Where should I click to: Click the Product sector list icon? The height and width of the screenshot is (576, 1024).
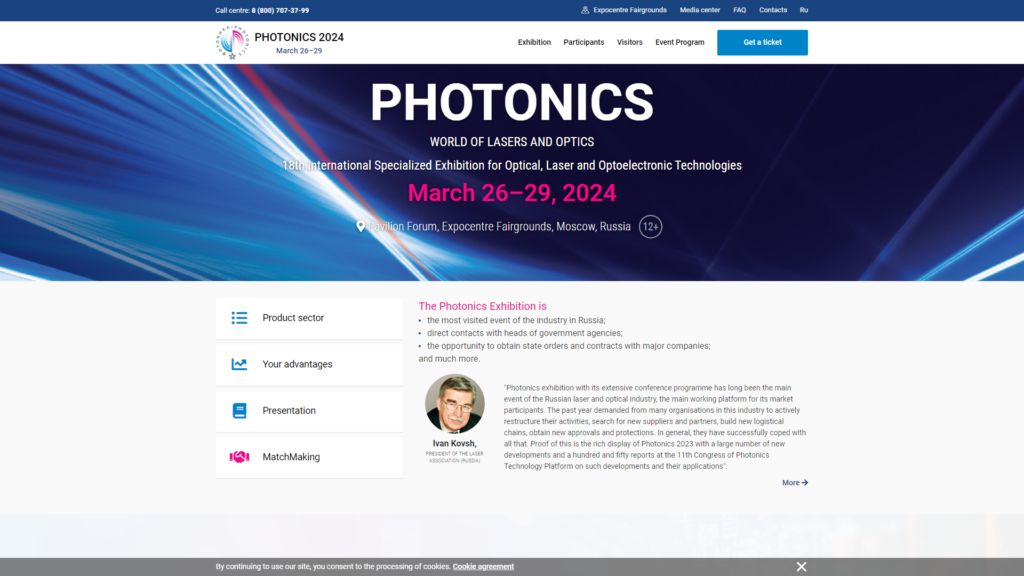239,318
